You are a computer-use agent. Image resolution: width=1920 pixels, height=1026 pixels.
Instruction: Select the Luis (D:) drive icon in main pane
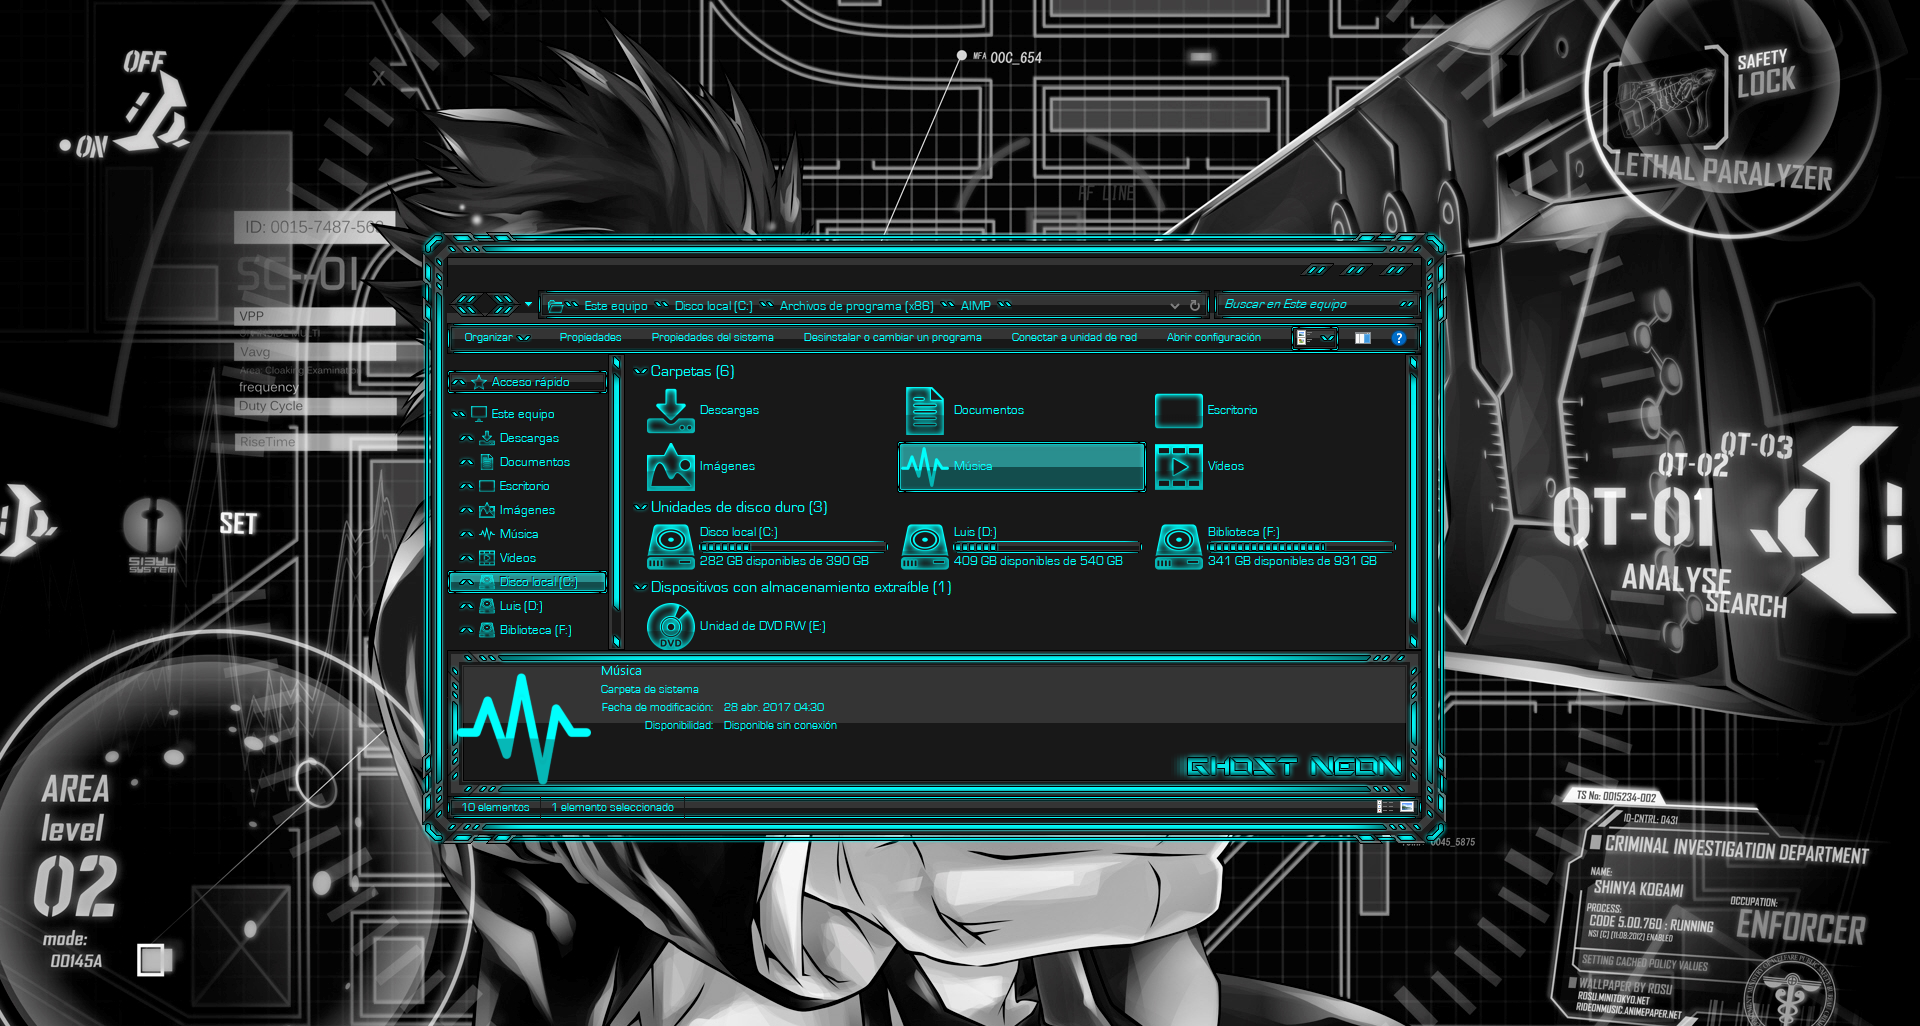[925, 547]
